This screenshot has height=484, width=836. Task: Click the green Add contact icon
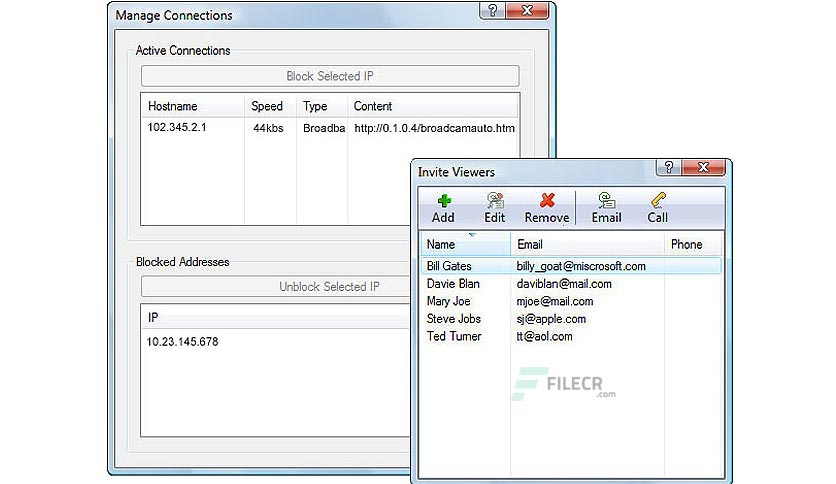[444, 201]
